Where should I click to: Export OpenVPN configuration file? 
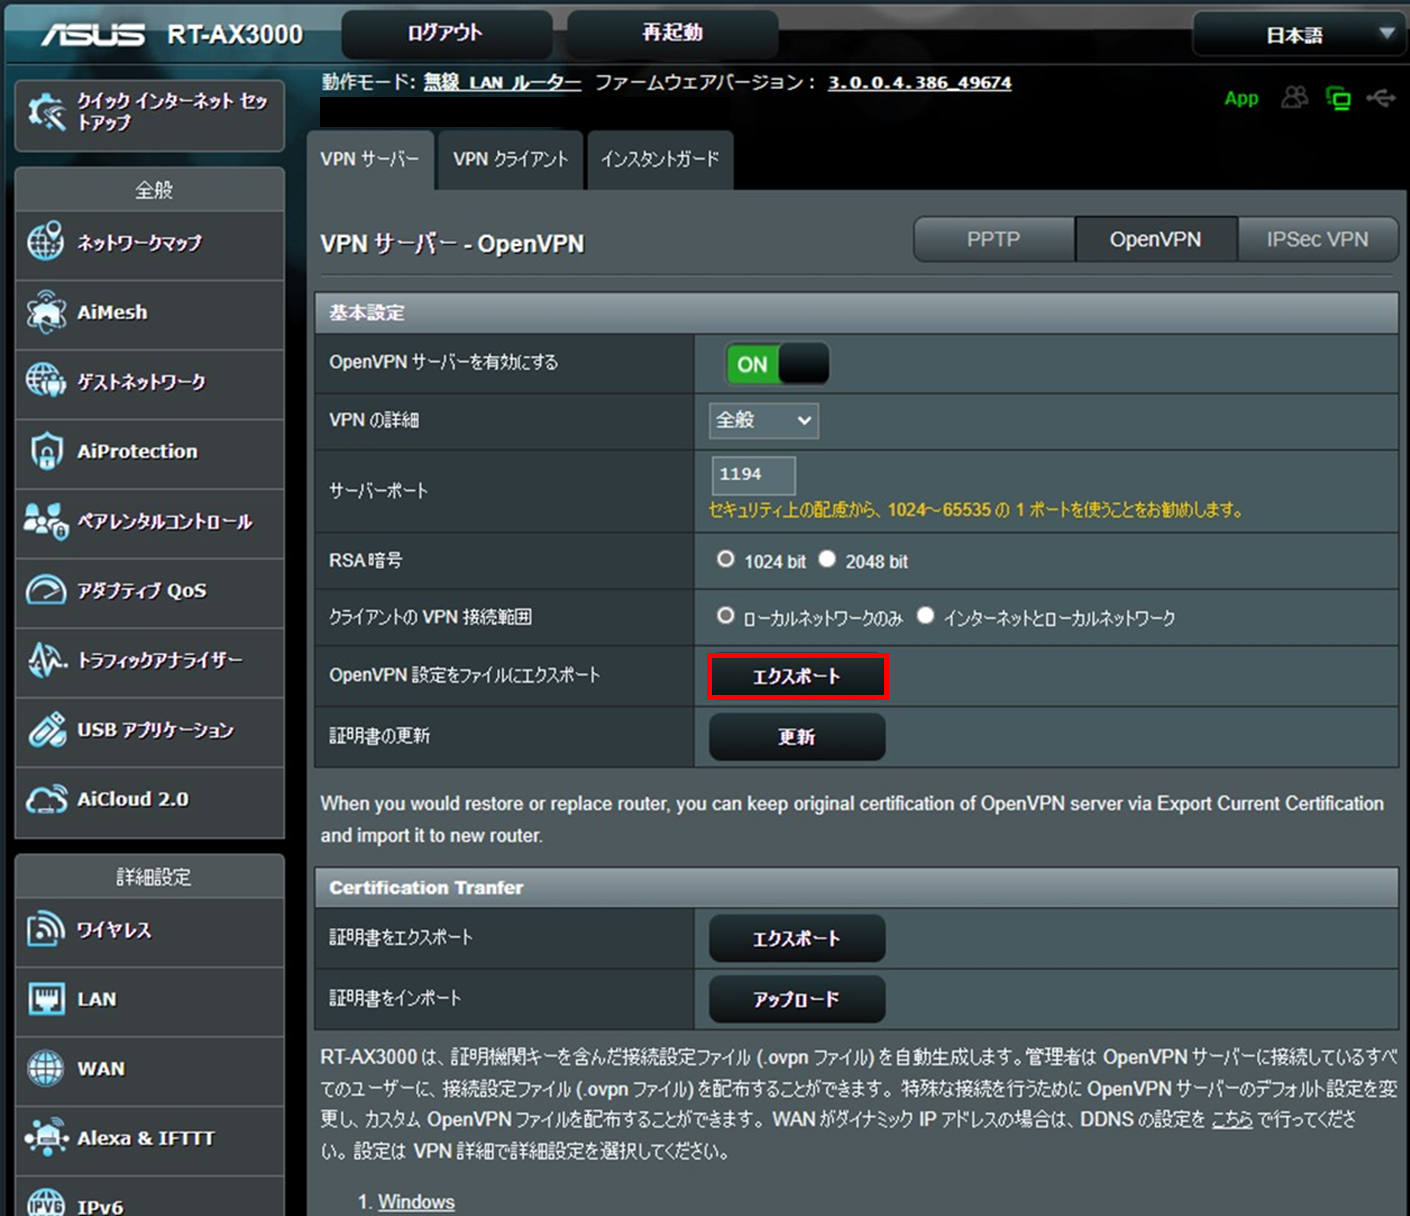[x=797, y=676]
